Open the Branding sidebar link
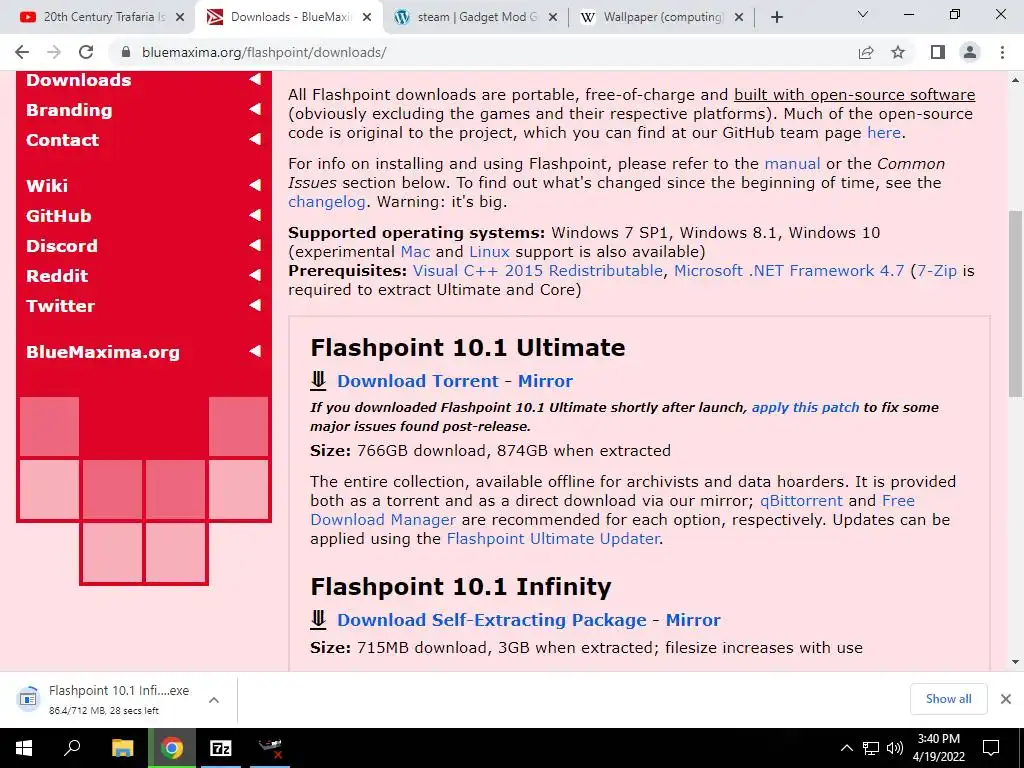The image size is (1024, 768). (69, 110)
